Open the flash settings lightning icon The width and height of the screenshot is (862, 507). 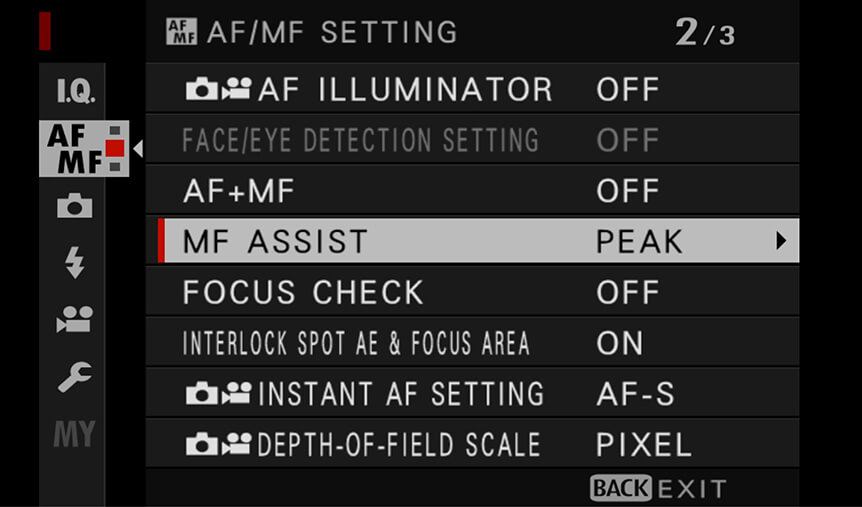click(x=74, y=262)
